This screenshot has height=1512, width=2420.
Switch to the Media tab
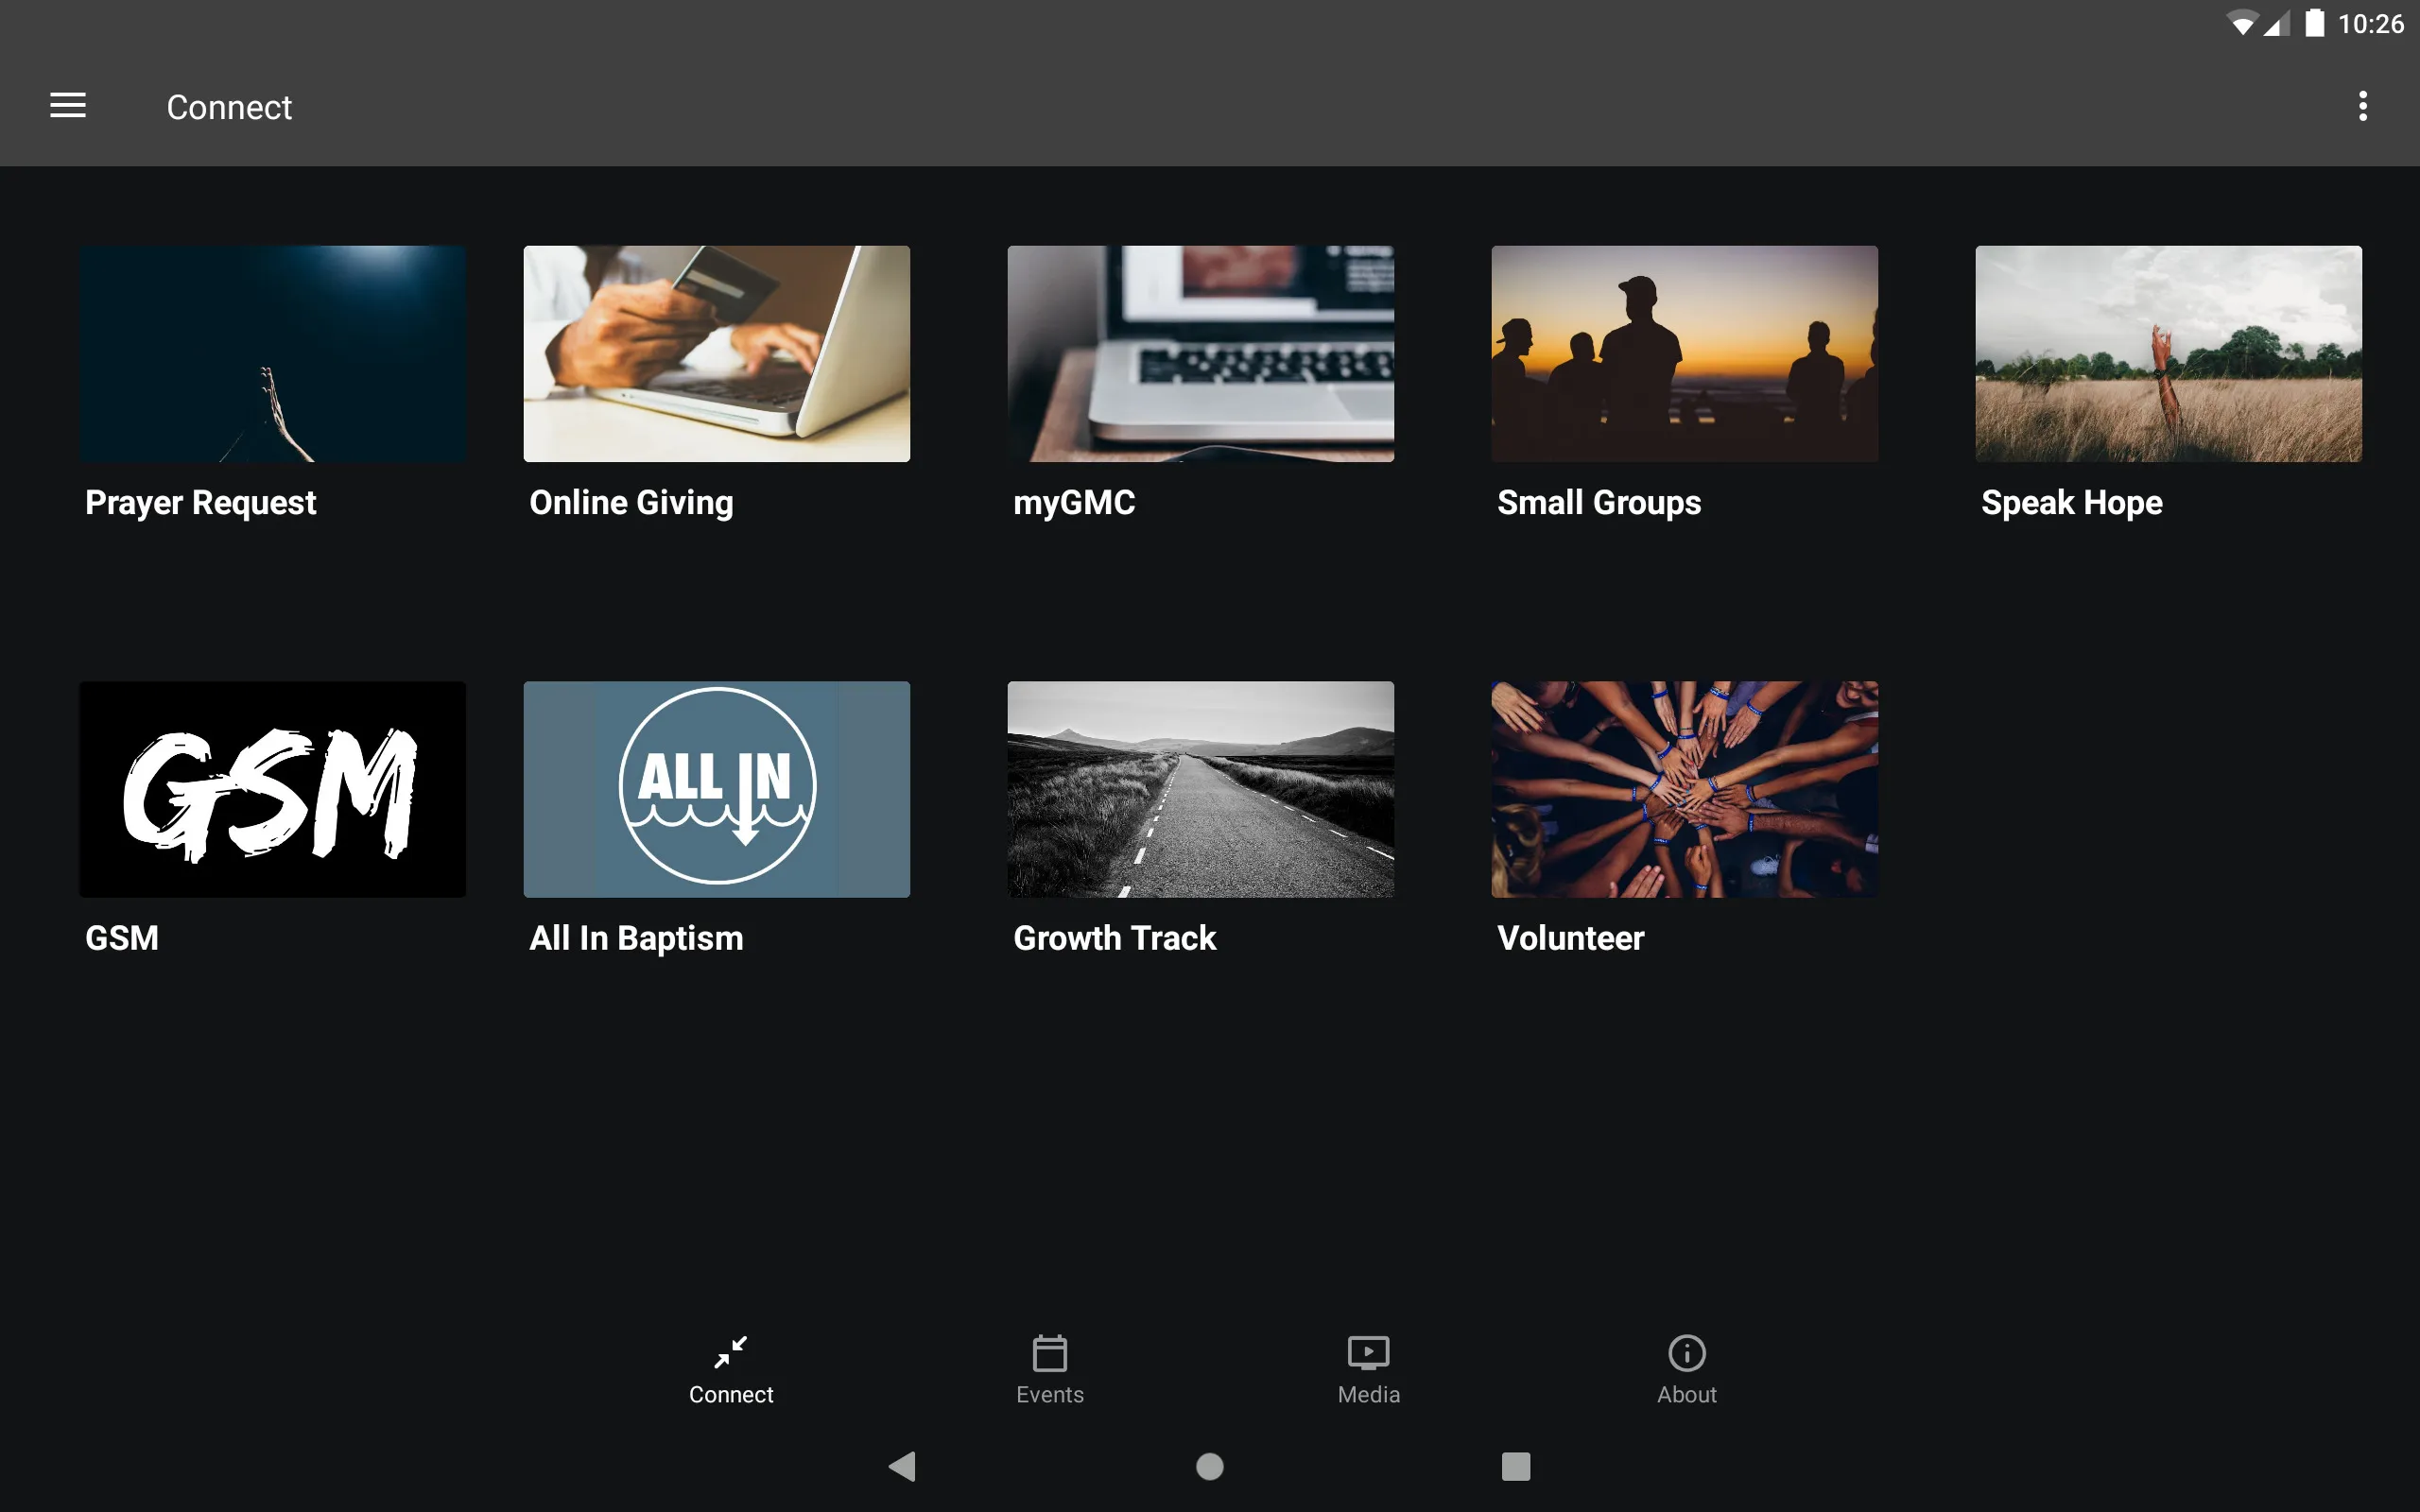coord(1370,1369)
